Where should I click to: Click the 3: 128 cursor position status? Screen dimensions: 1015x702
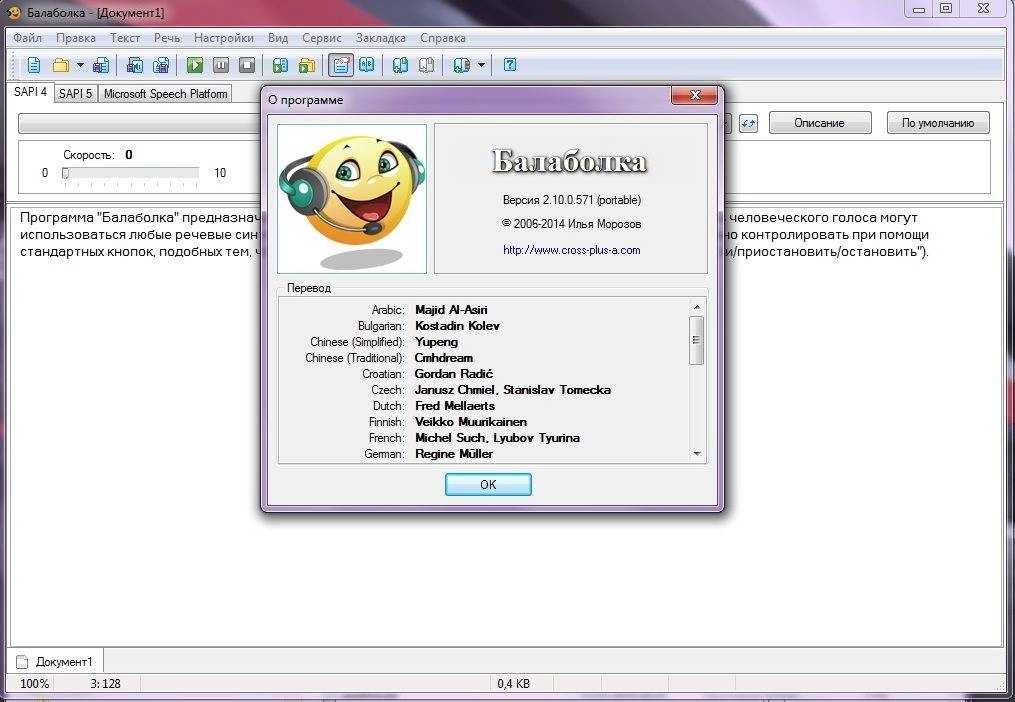click(106, 683)
